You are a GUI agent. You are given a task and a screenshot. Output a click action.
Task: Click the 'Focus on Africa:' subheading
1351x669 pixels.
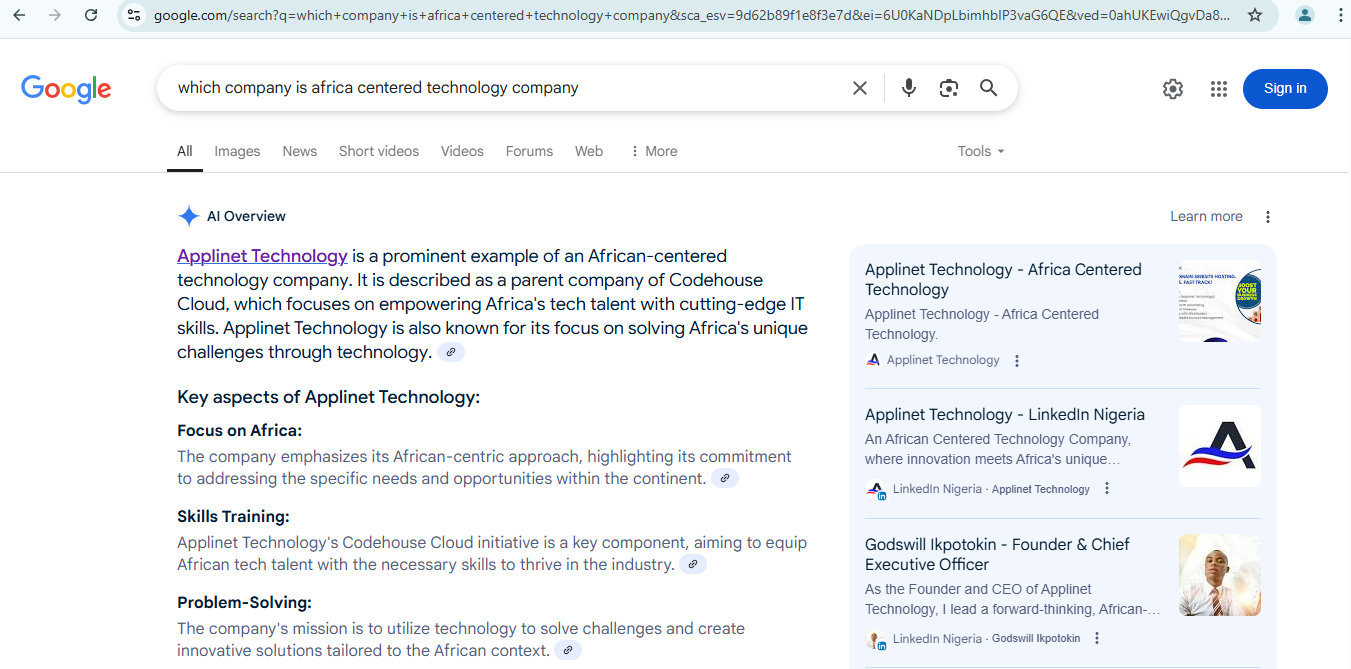[240, 430]
